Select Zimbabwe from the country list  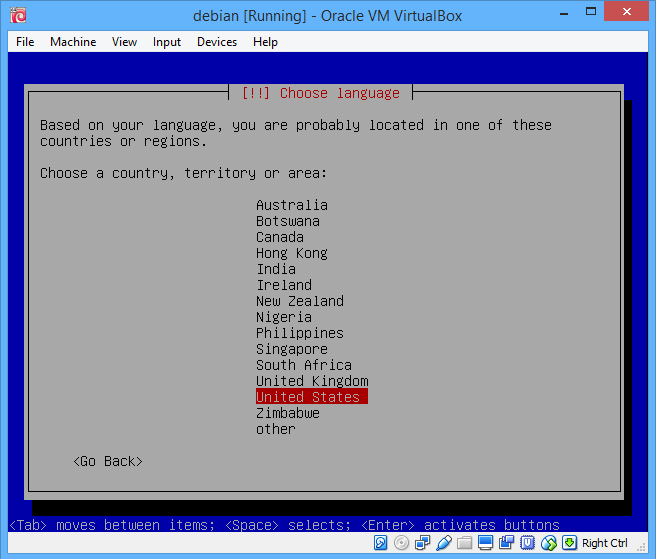click(x=288, y=413)
